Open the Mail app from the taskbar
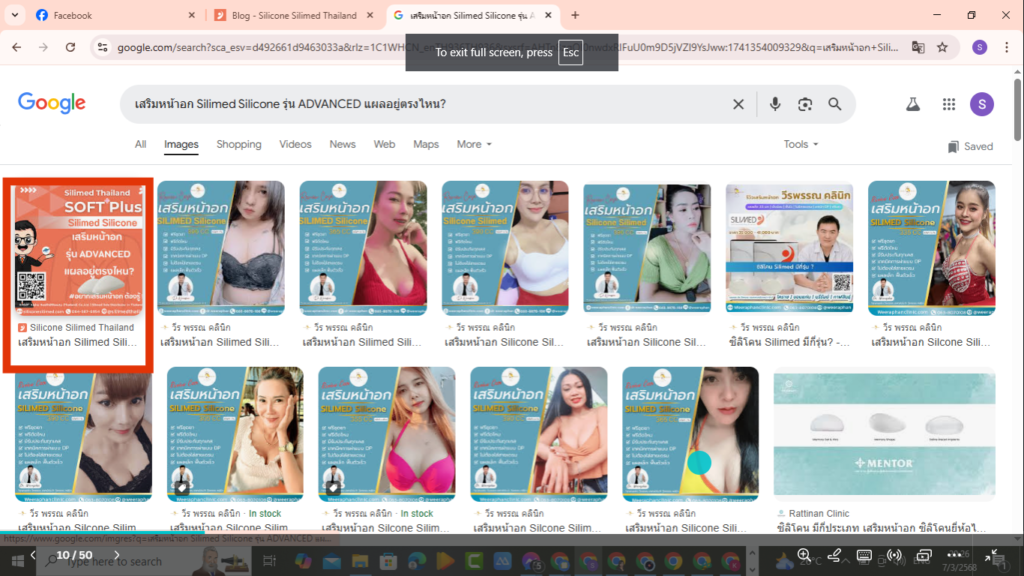Viewport: 1024px width, 576px height. 332,561
